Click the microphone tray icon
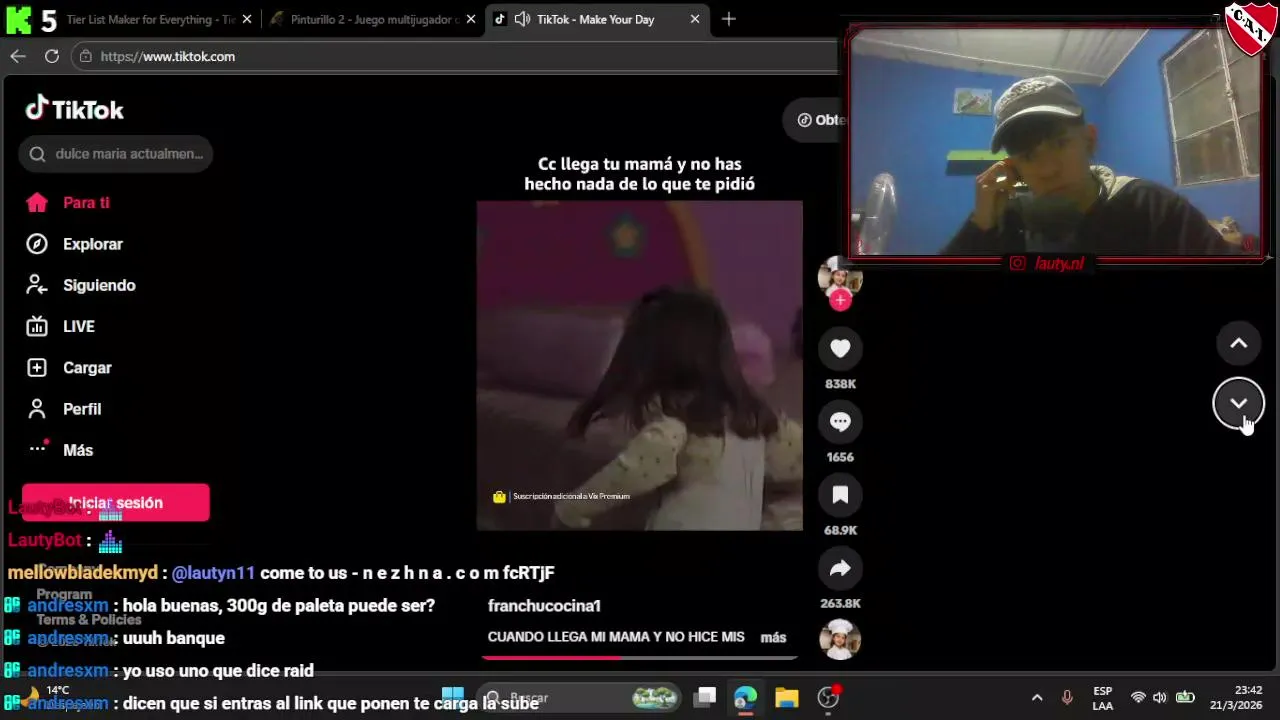 (x=1067, y=697)
